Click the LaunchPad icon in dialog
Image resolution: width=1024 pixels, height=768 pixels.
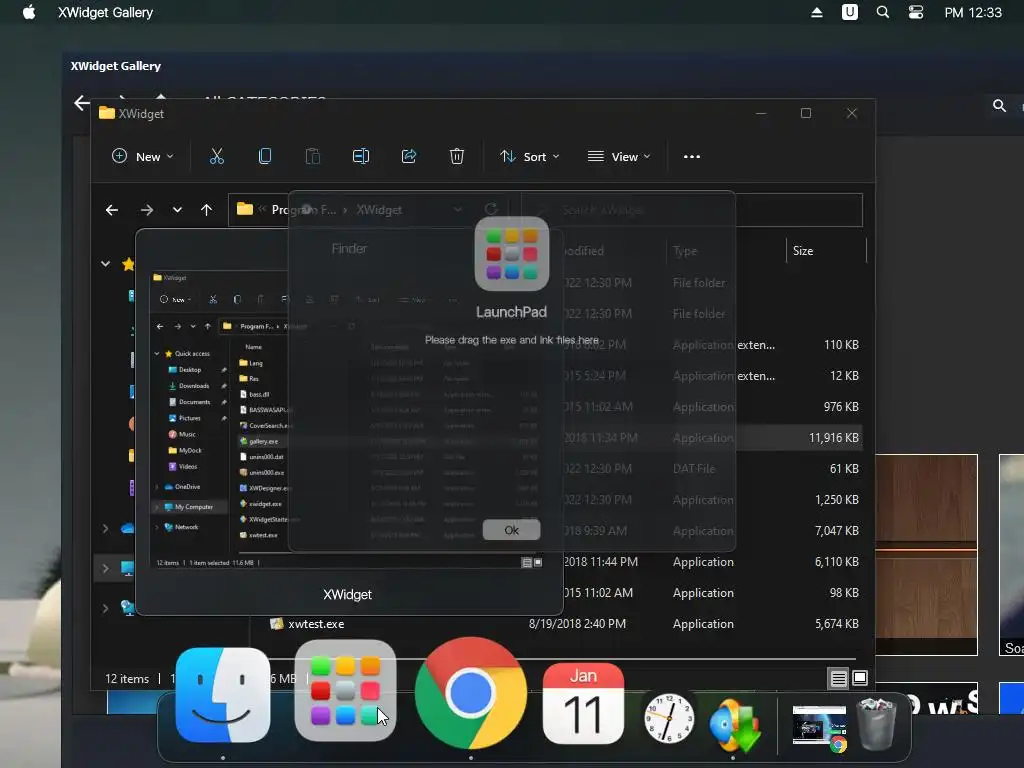(511, 253)
